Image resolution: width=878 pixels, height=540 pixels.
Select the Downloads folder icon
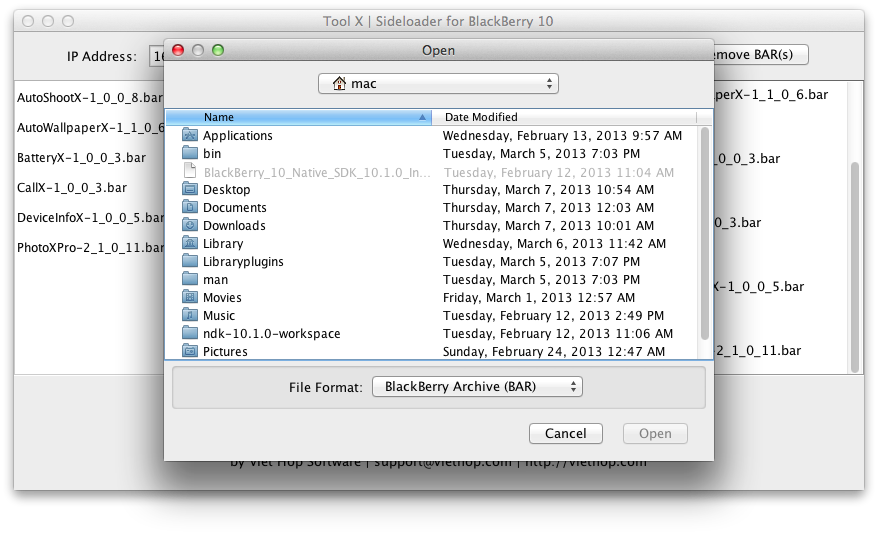pyautogui.click(x=190, y=225)
